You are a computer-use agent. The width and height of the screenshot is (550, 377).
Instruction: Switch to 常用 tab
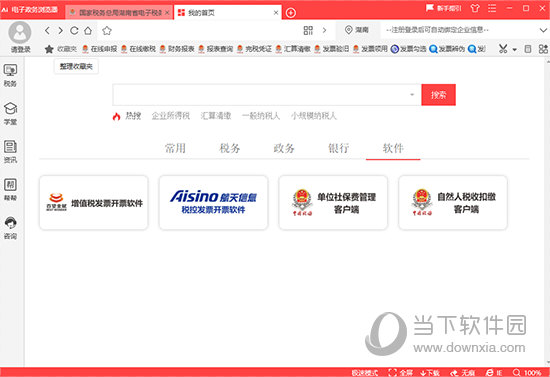coord(175,148)
